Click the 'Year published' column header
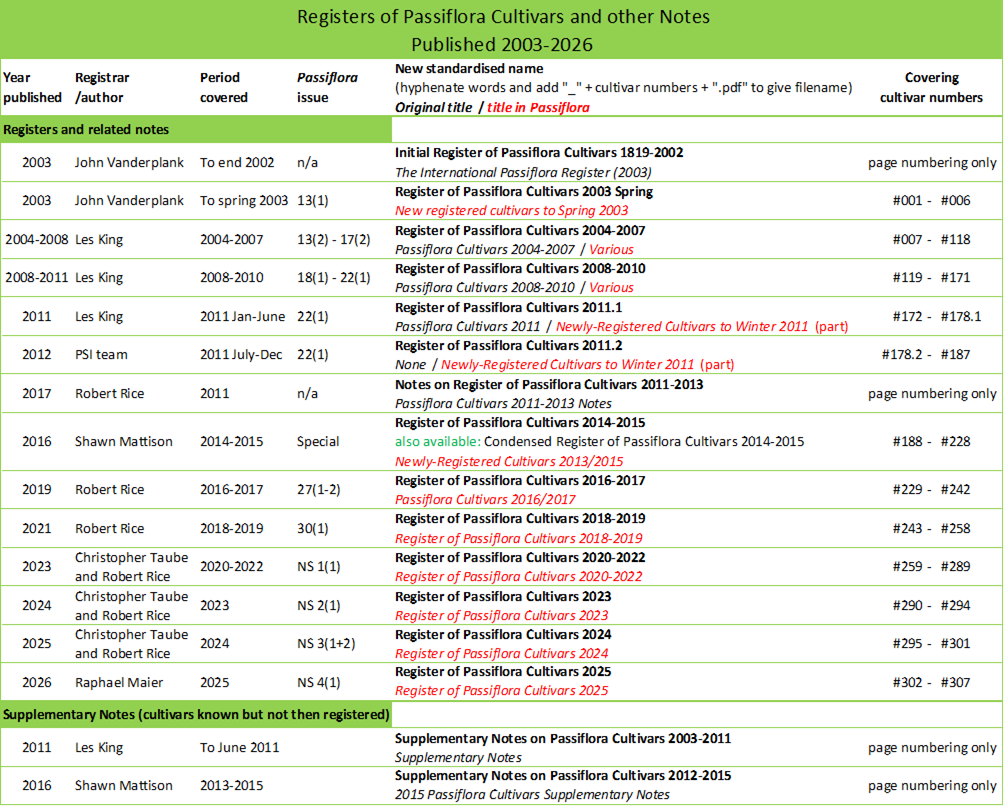This screenshot has height=806, width=1004. [32, 88]
